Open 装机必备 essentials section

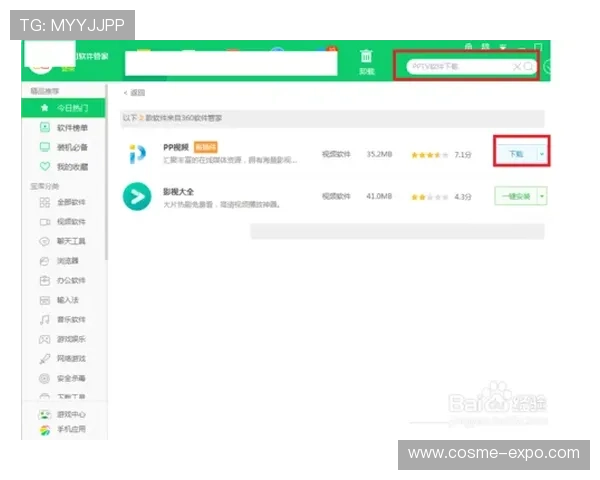64,147
